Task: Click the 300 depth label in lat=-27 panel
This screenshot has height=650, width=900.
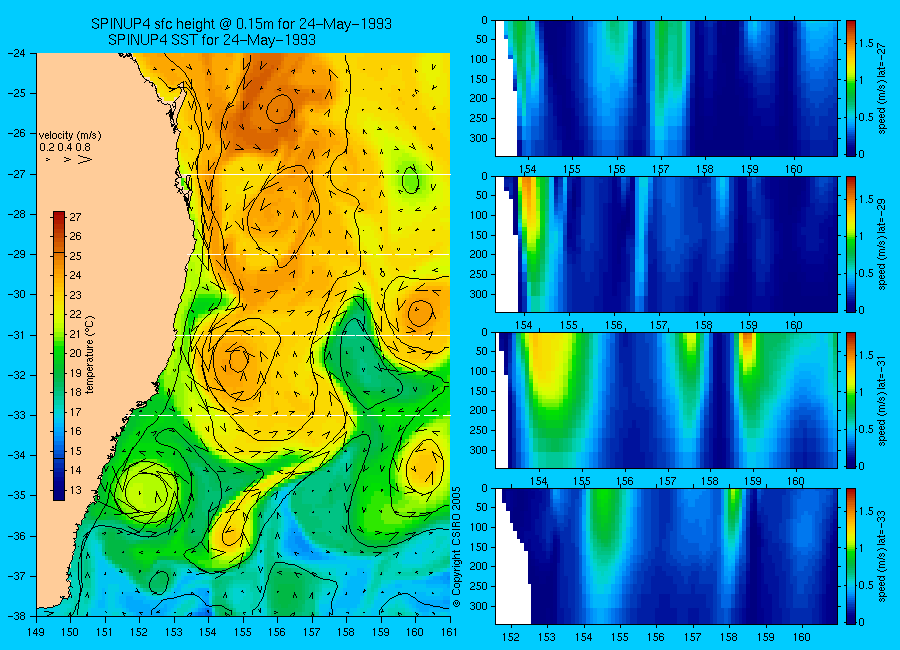Action: 479,138
